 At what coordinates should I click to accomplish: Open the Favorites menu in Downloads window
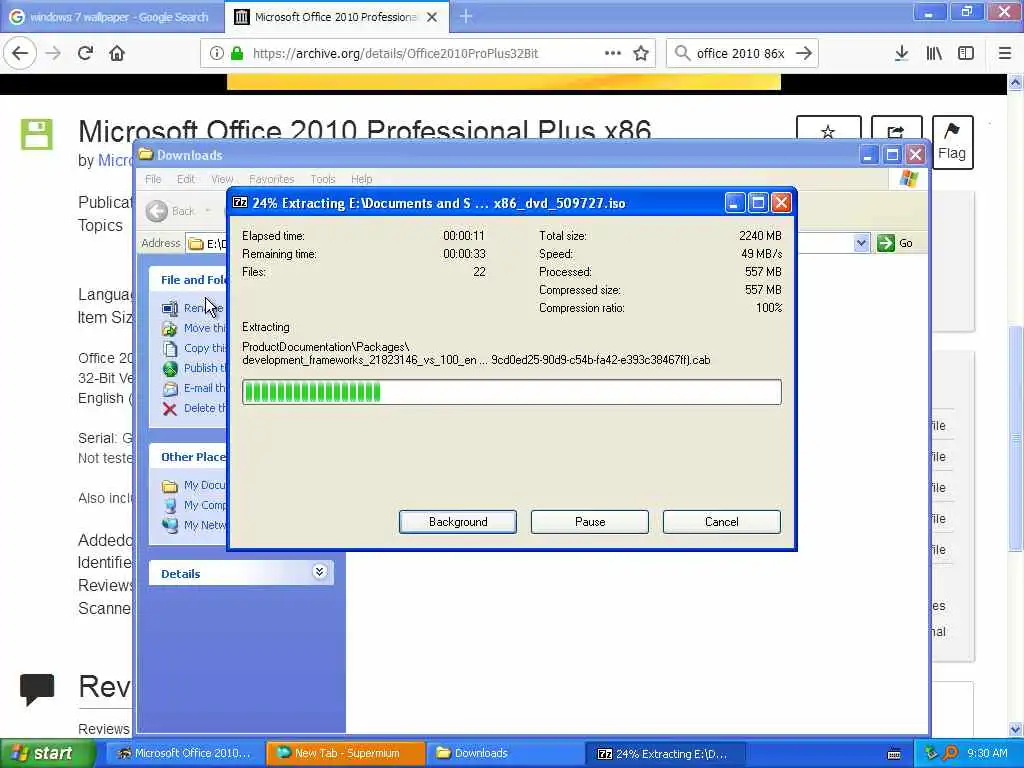coord(272,179)
